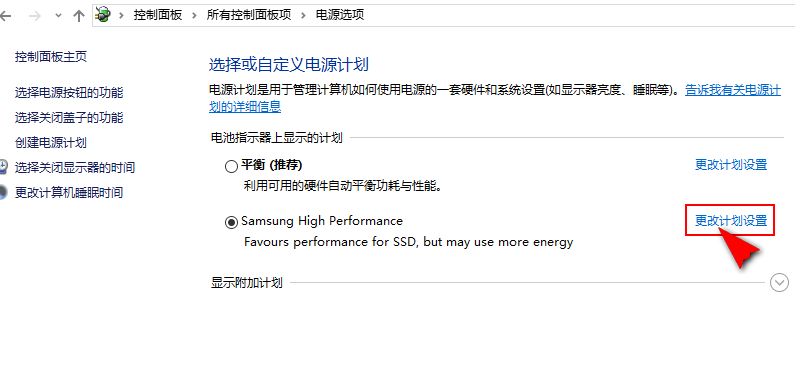The width and height of the screenshot is (795, 367).
Task: Go up one level with up arrow
Action: click(x=79, y=16)
